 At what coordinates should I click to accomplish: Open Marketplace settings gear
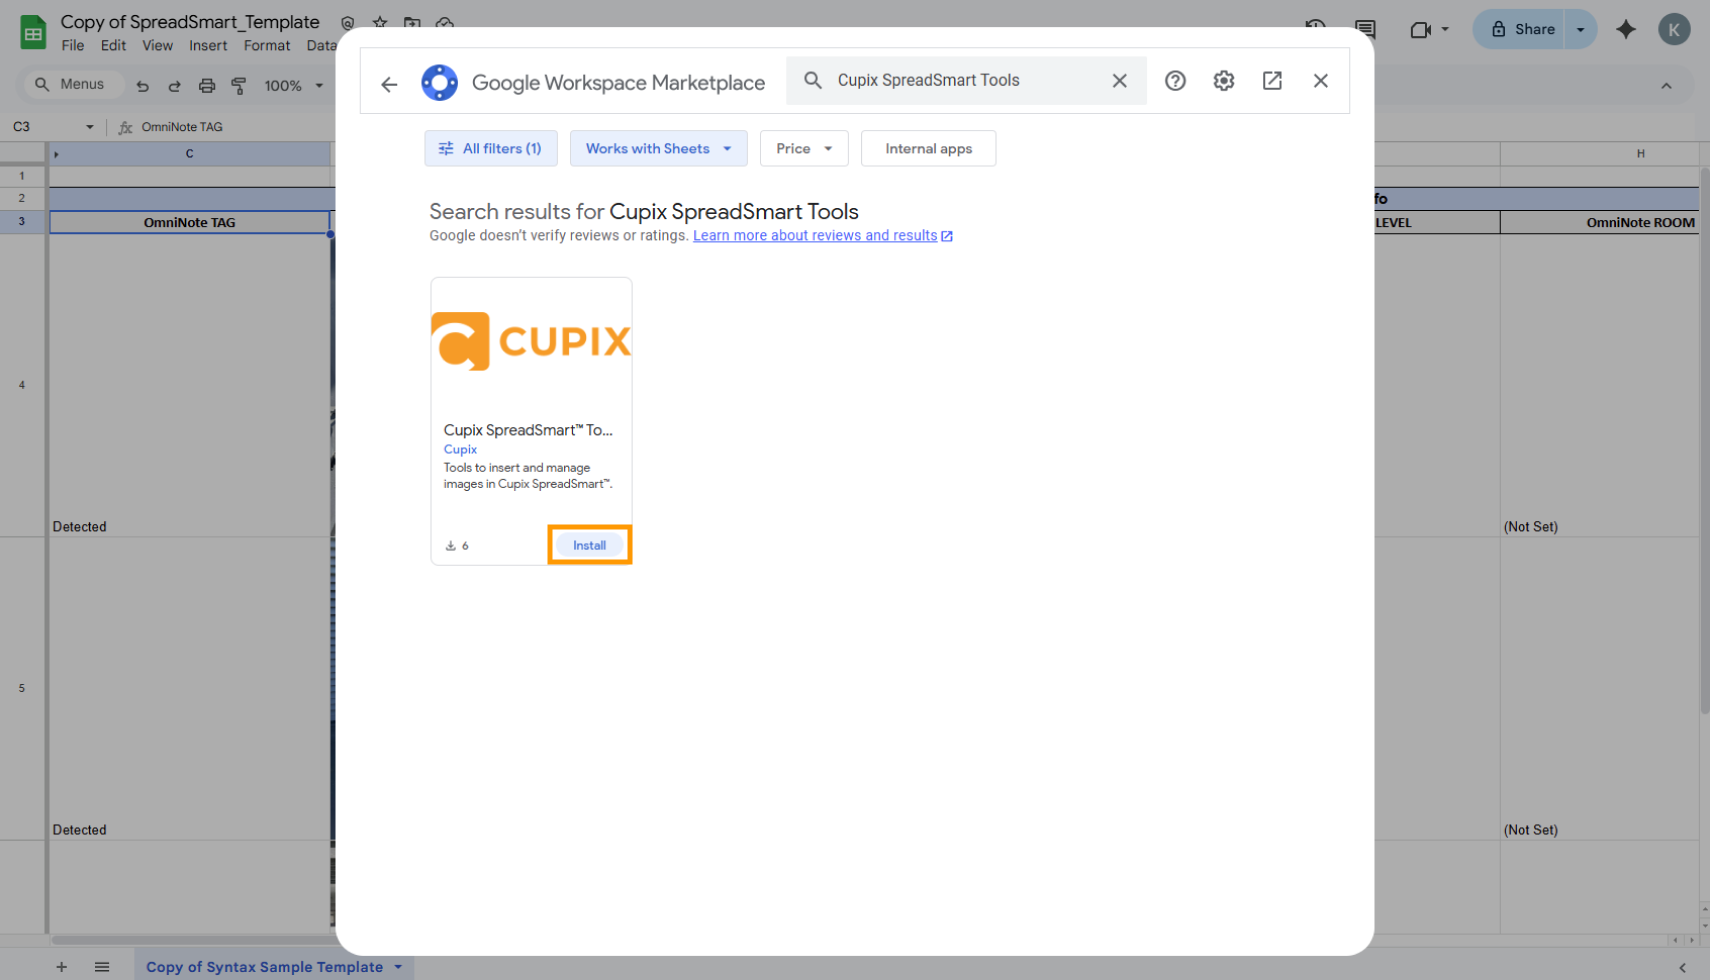tap(1223, 81)
